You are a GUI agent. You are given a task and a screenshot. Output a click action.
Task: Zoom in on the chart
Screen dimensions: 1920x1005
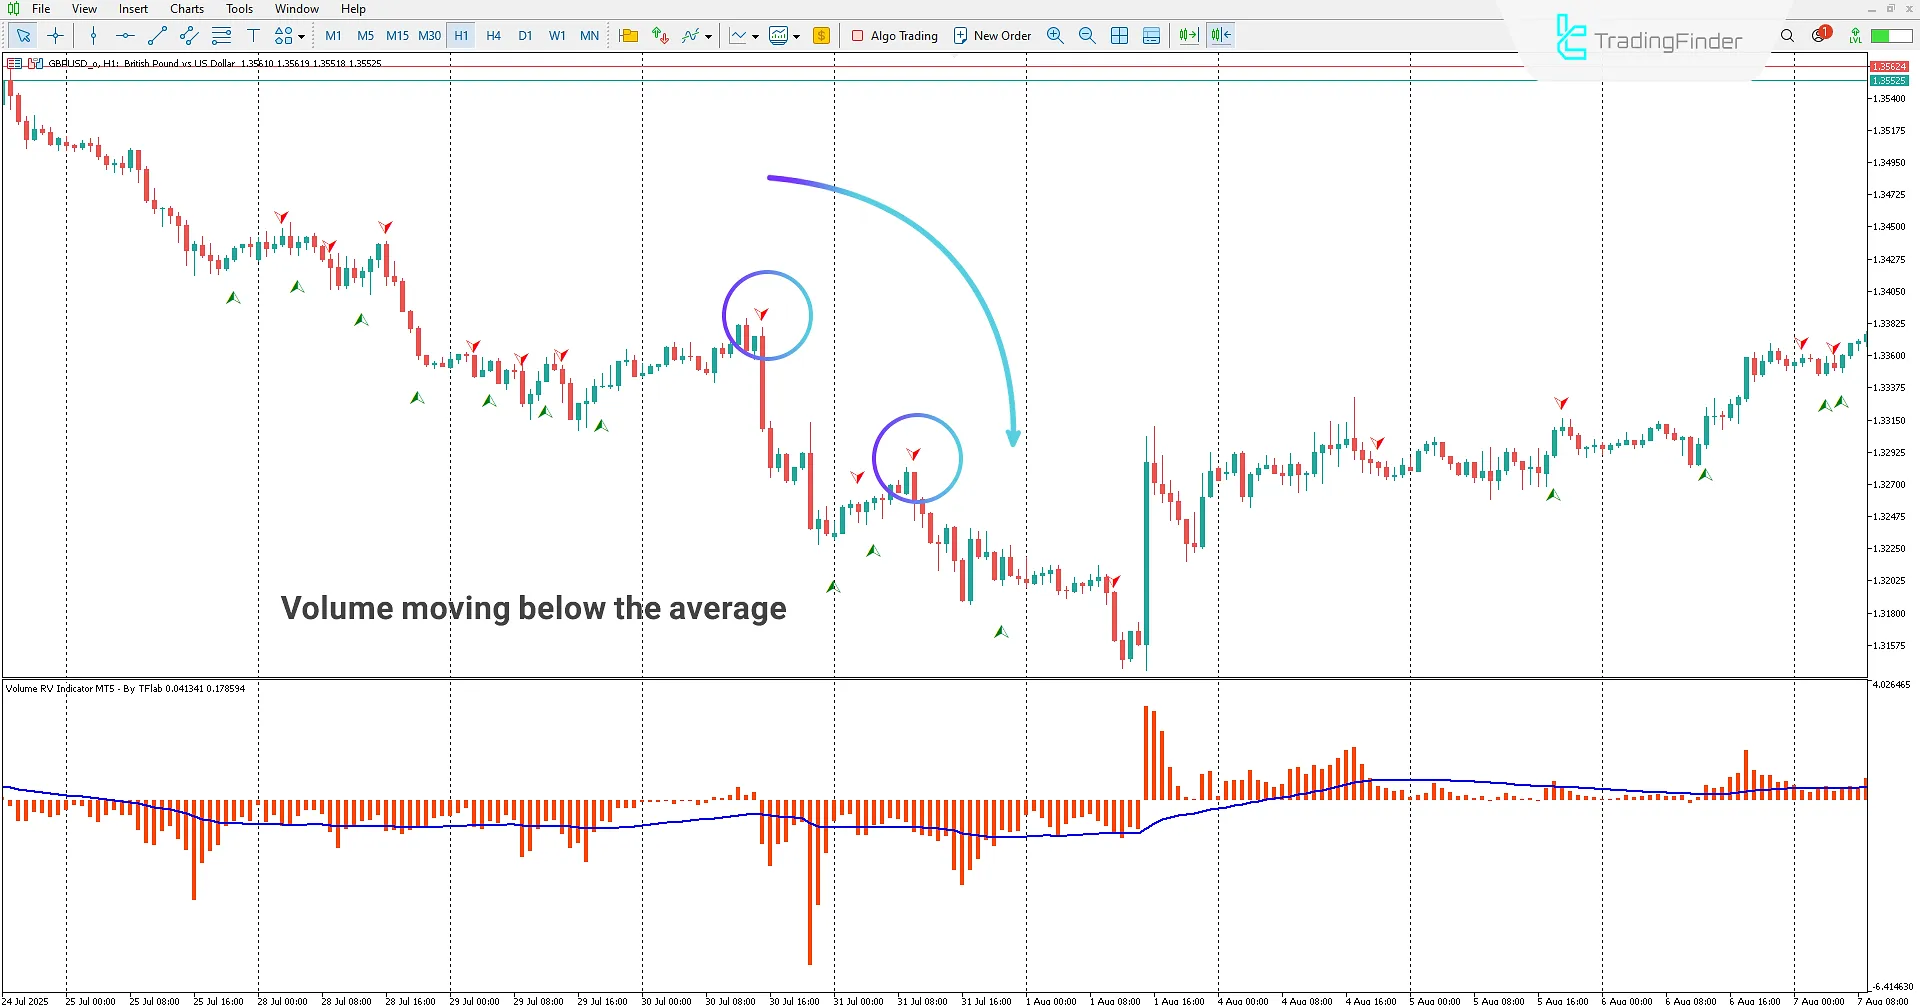(1055, 35)
